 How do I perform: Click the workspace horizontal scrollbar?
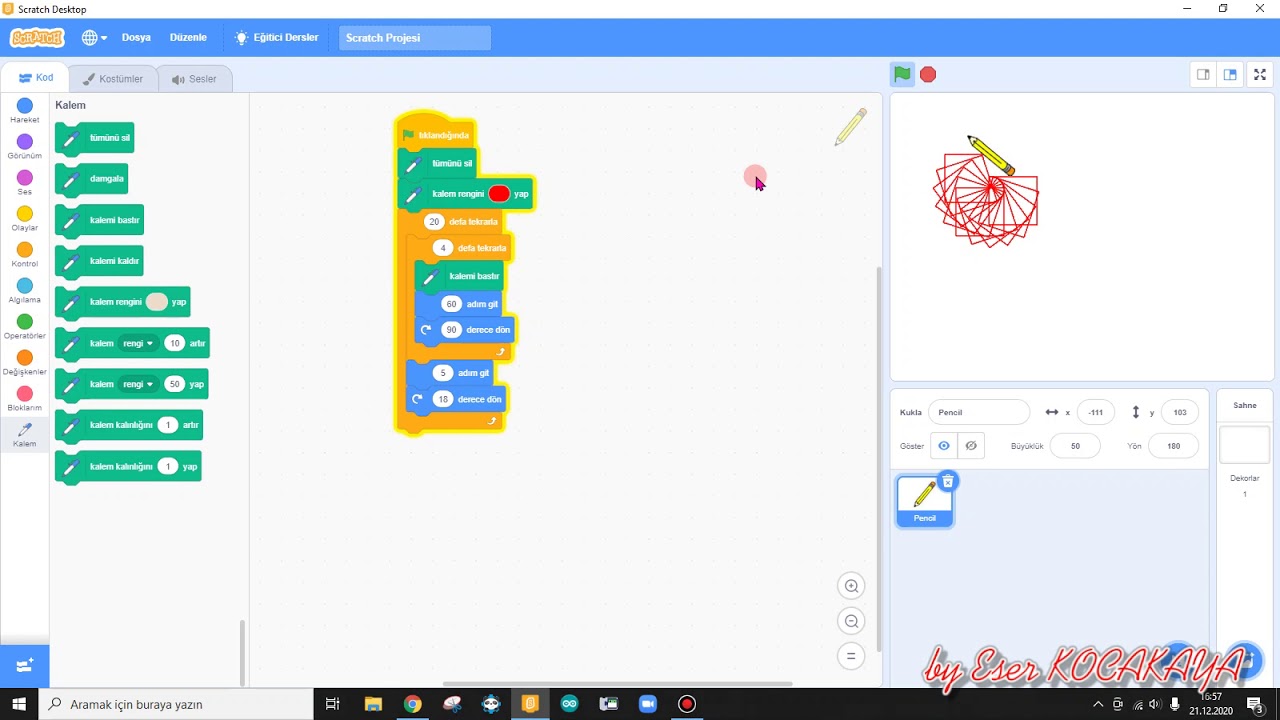click(617, 684)
